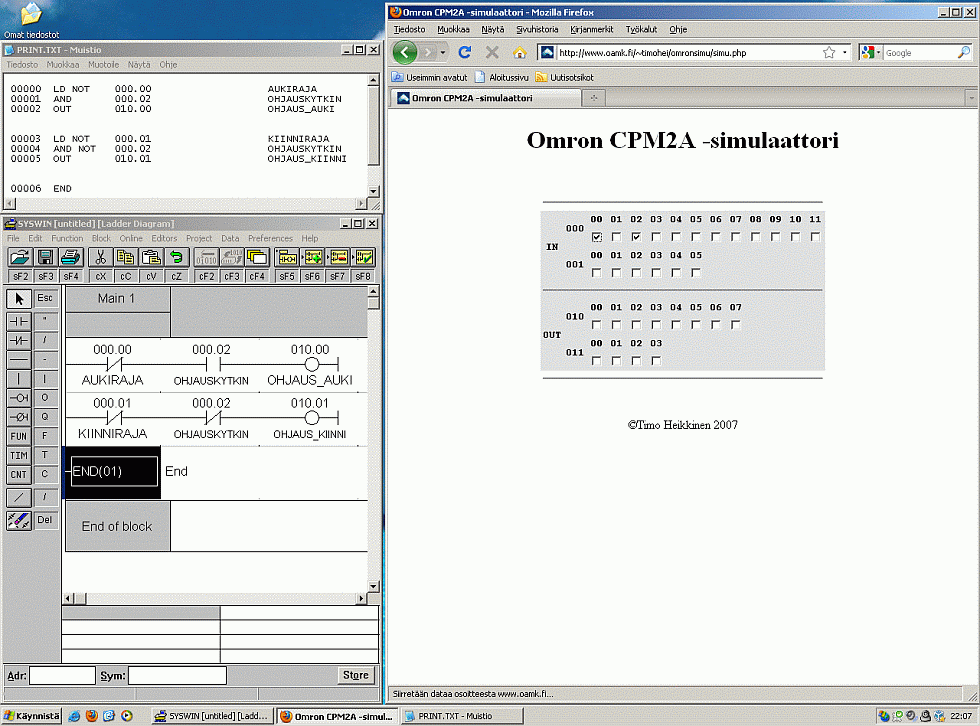Open the search engine dropdown in Firefox
980x726 pixels.
tap(869, 52)
